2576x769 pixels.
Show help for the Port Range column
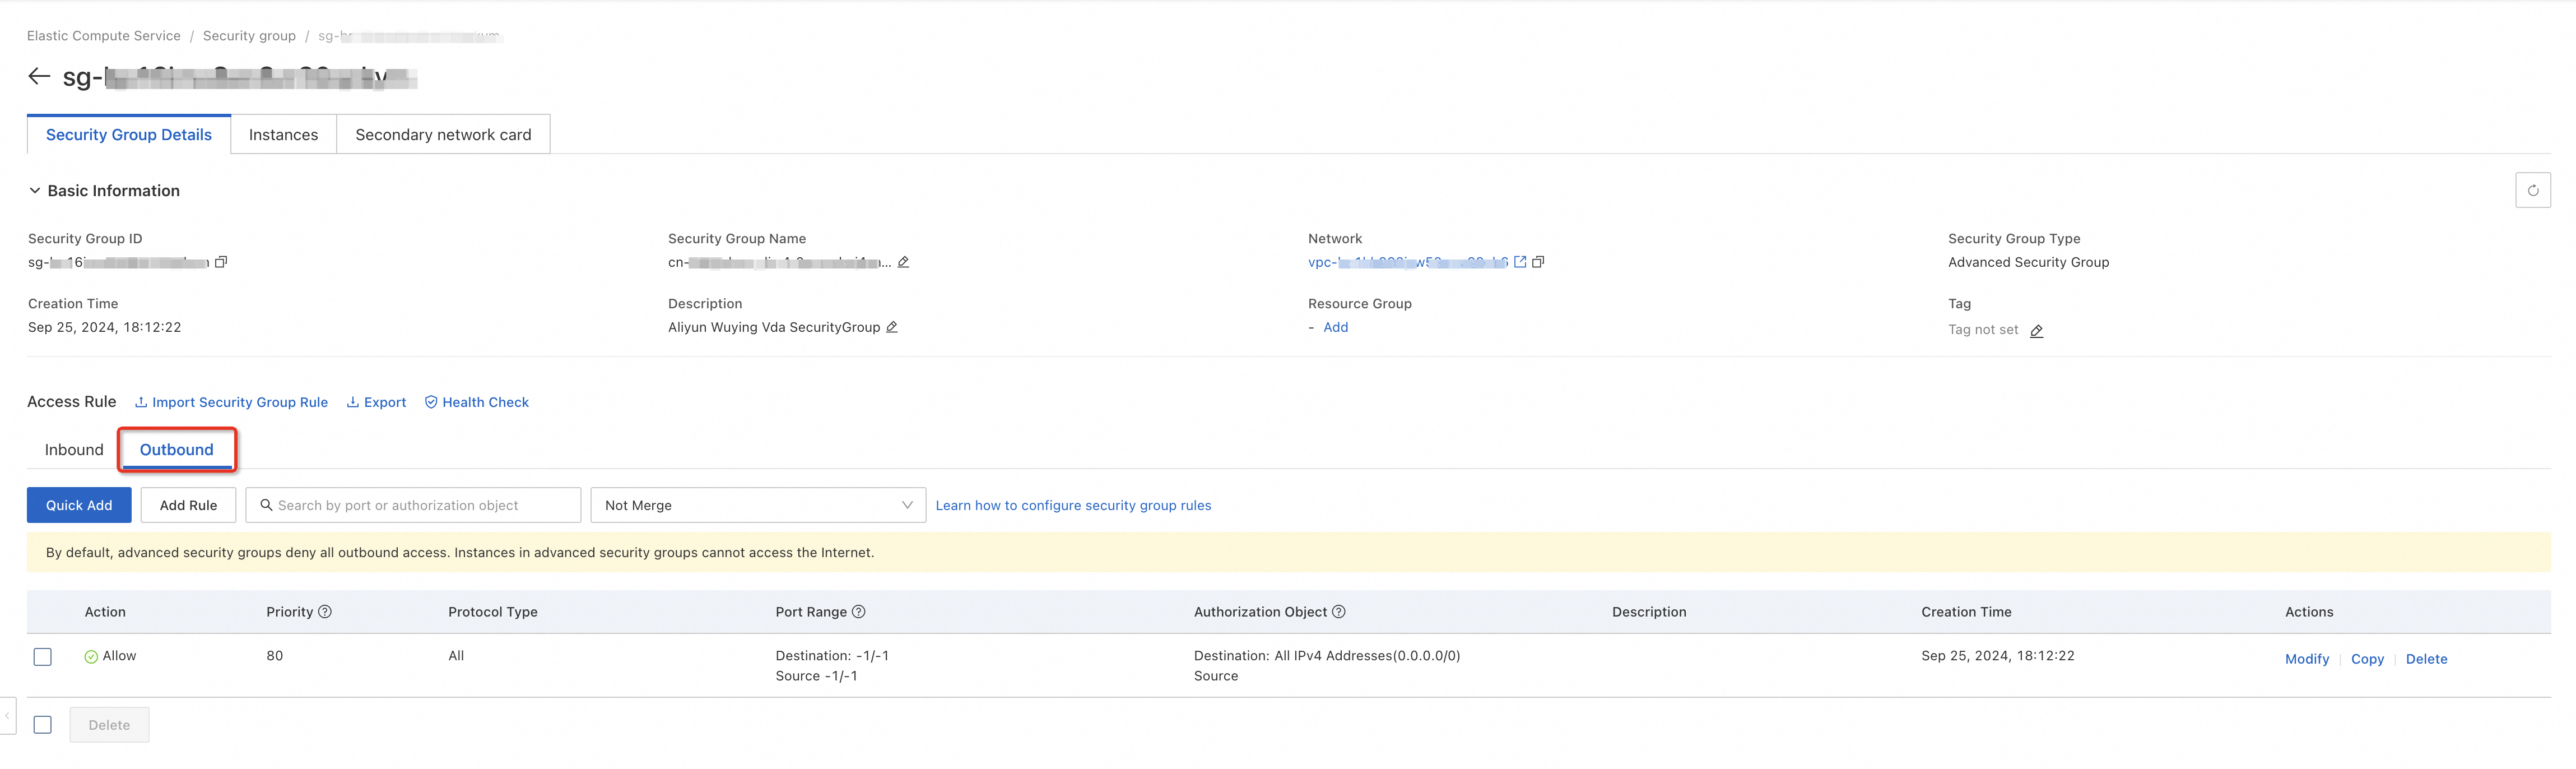858,612
